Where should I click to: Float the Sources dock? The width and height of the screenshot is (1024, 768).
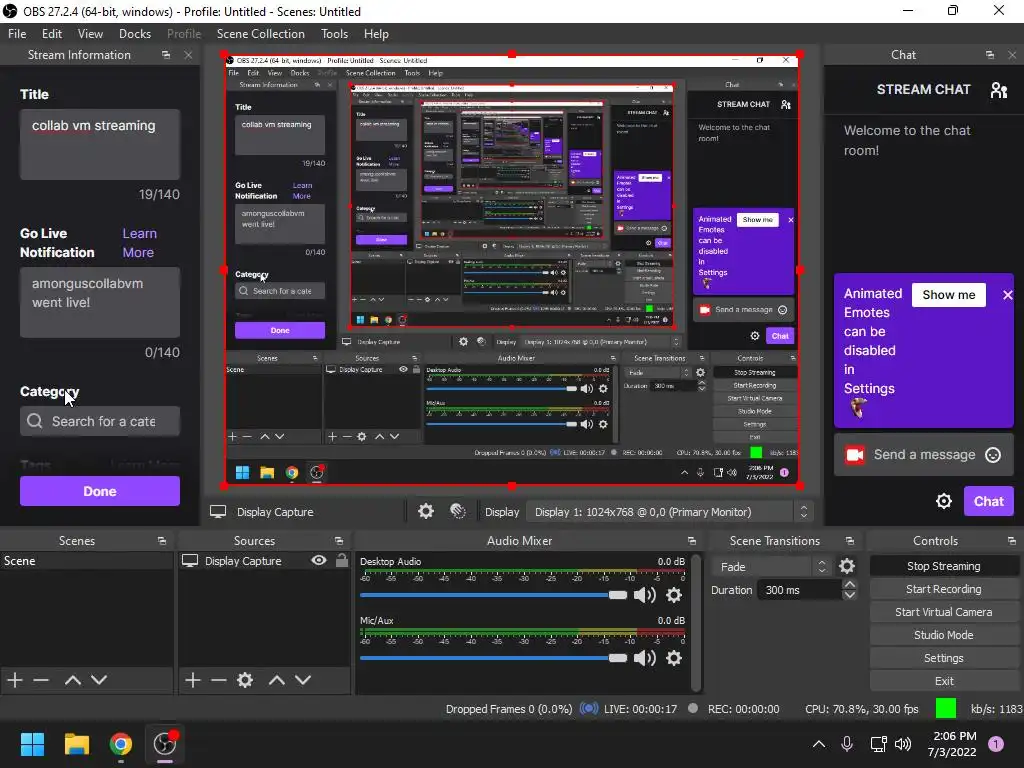pos(338,541)
